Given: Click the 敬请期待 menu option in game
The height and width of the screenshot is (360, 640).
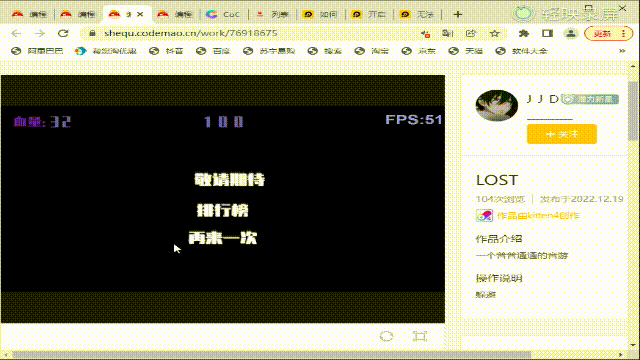Looking at the screenshot, I should click(x=229, y=180).
